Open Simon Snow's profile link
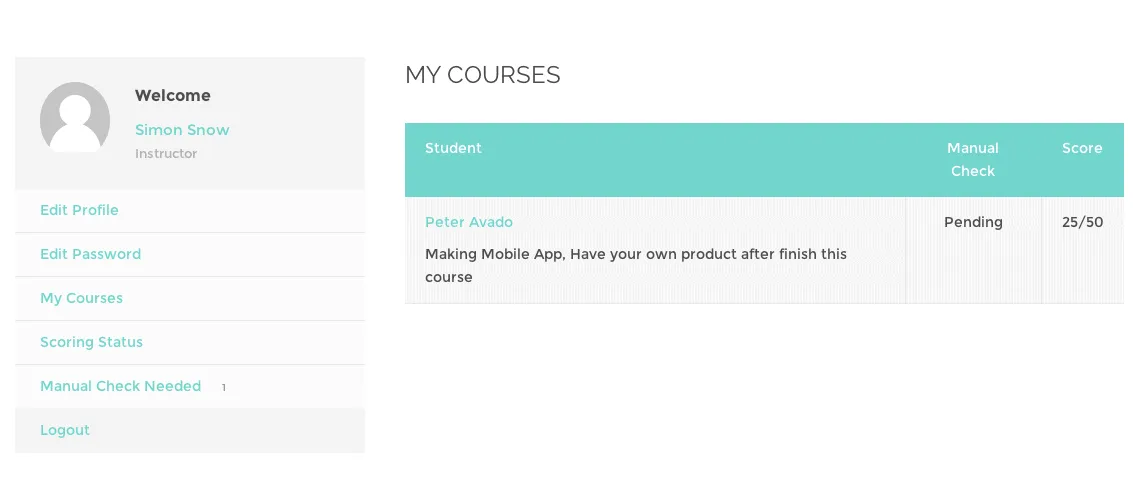1133x498 pixels. (182, 130)
